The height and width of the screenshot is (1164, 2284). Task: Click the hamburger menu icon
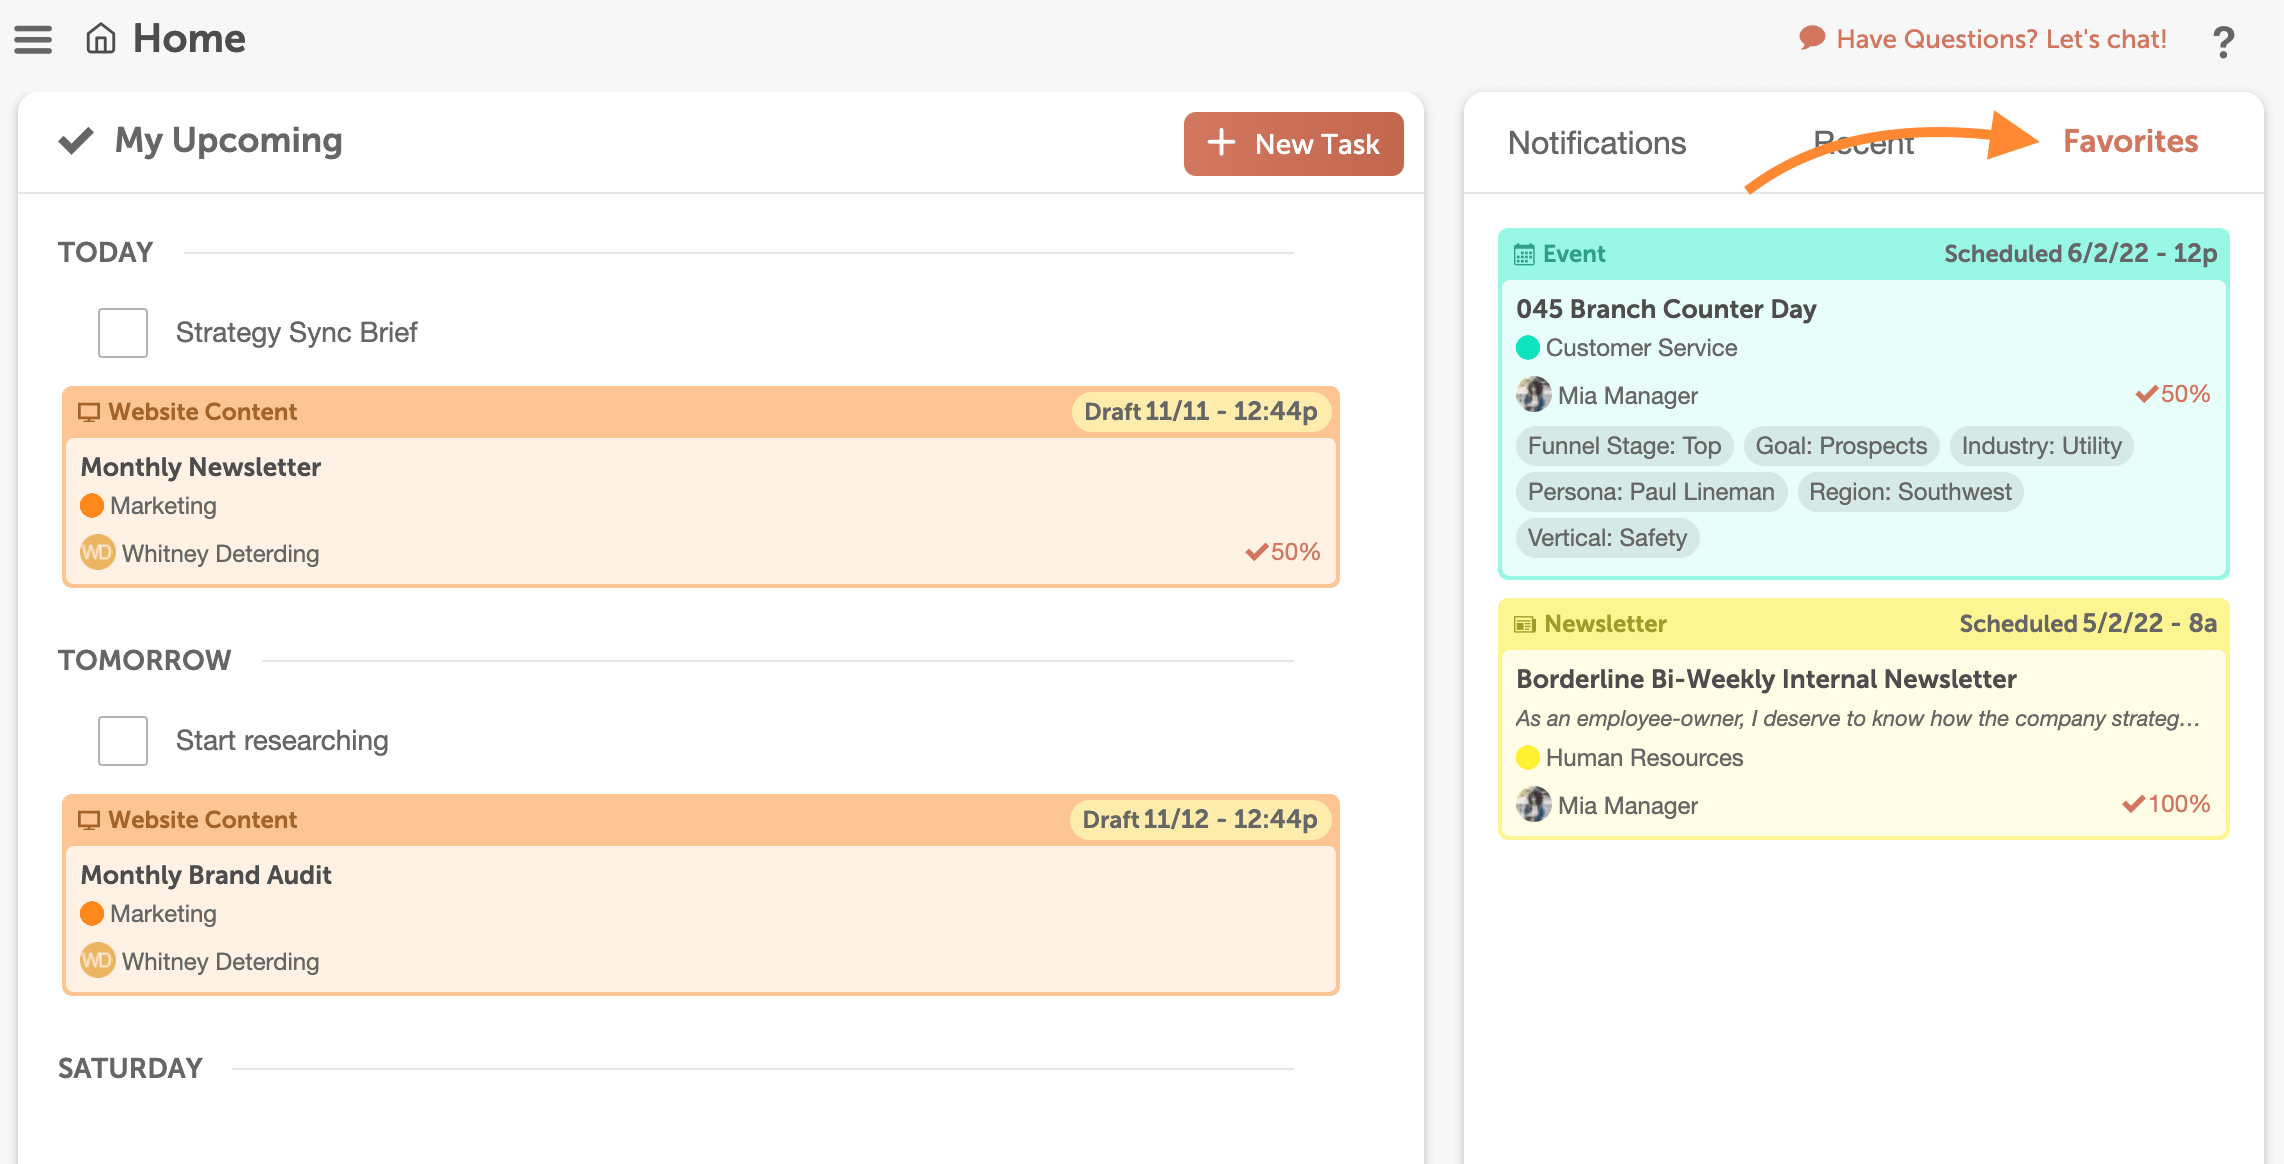[x=34, y=39]
